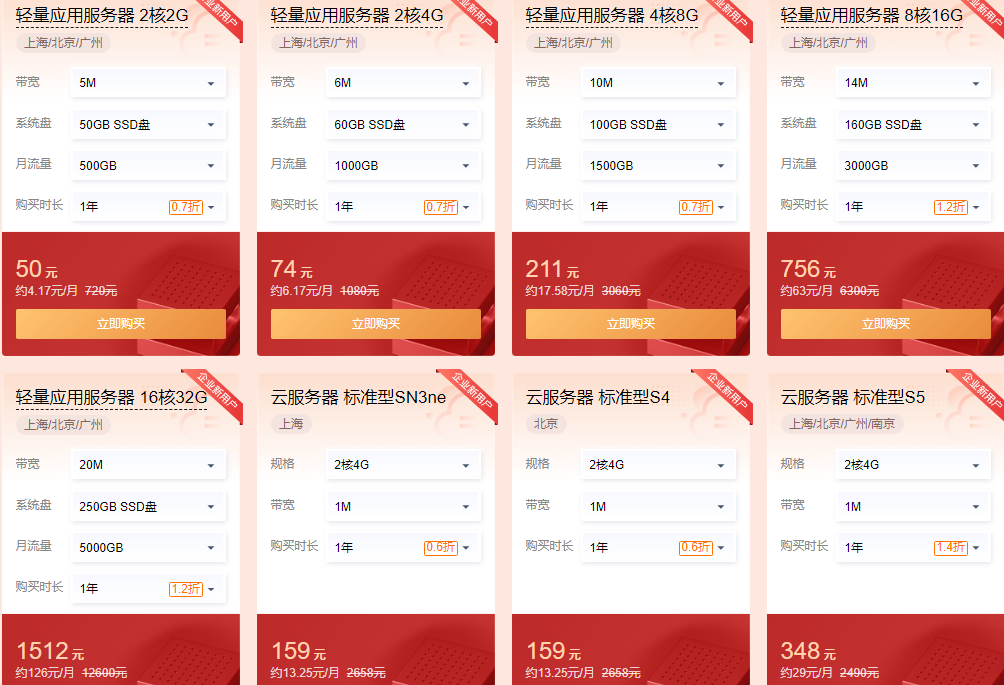This screenshot has height=685, width=1004.
Task: Click 立即购买 for the 50元 server
Action: tap(121, 324)
